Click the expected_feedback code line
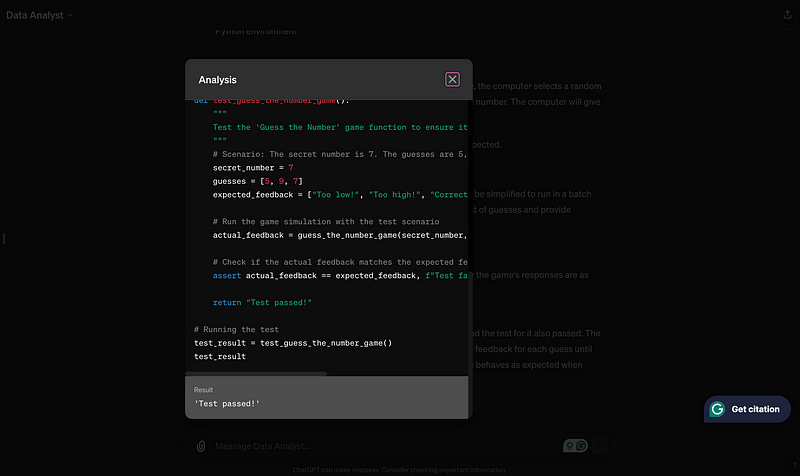The image size is (800, 476). pyautogui.click(x=340, y=195)
